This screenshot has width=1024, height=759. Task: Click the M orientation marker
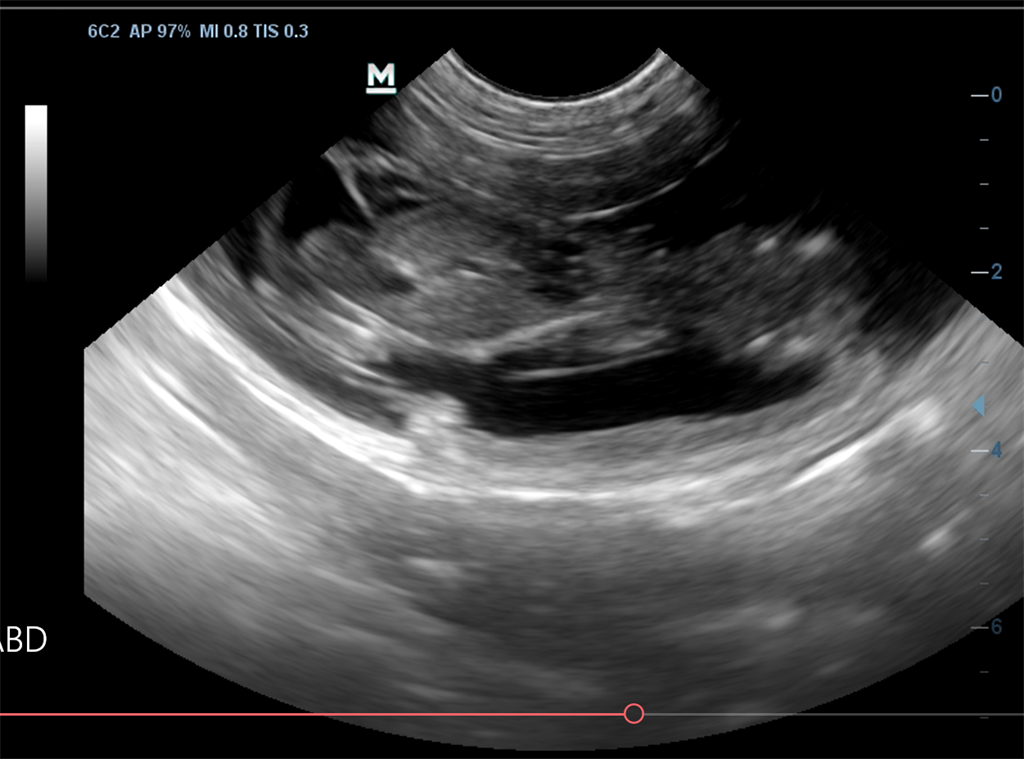click(x=381, y=78)
